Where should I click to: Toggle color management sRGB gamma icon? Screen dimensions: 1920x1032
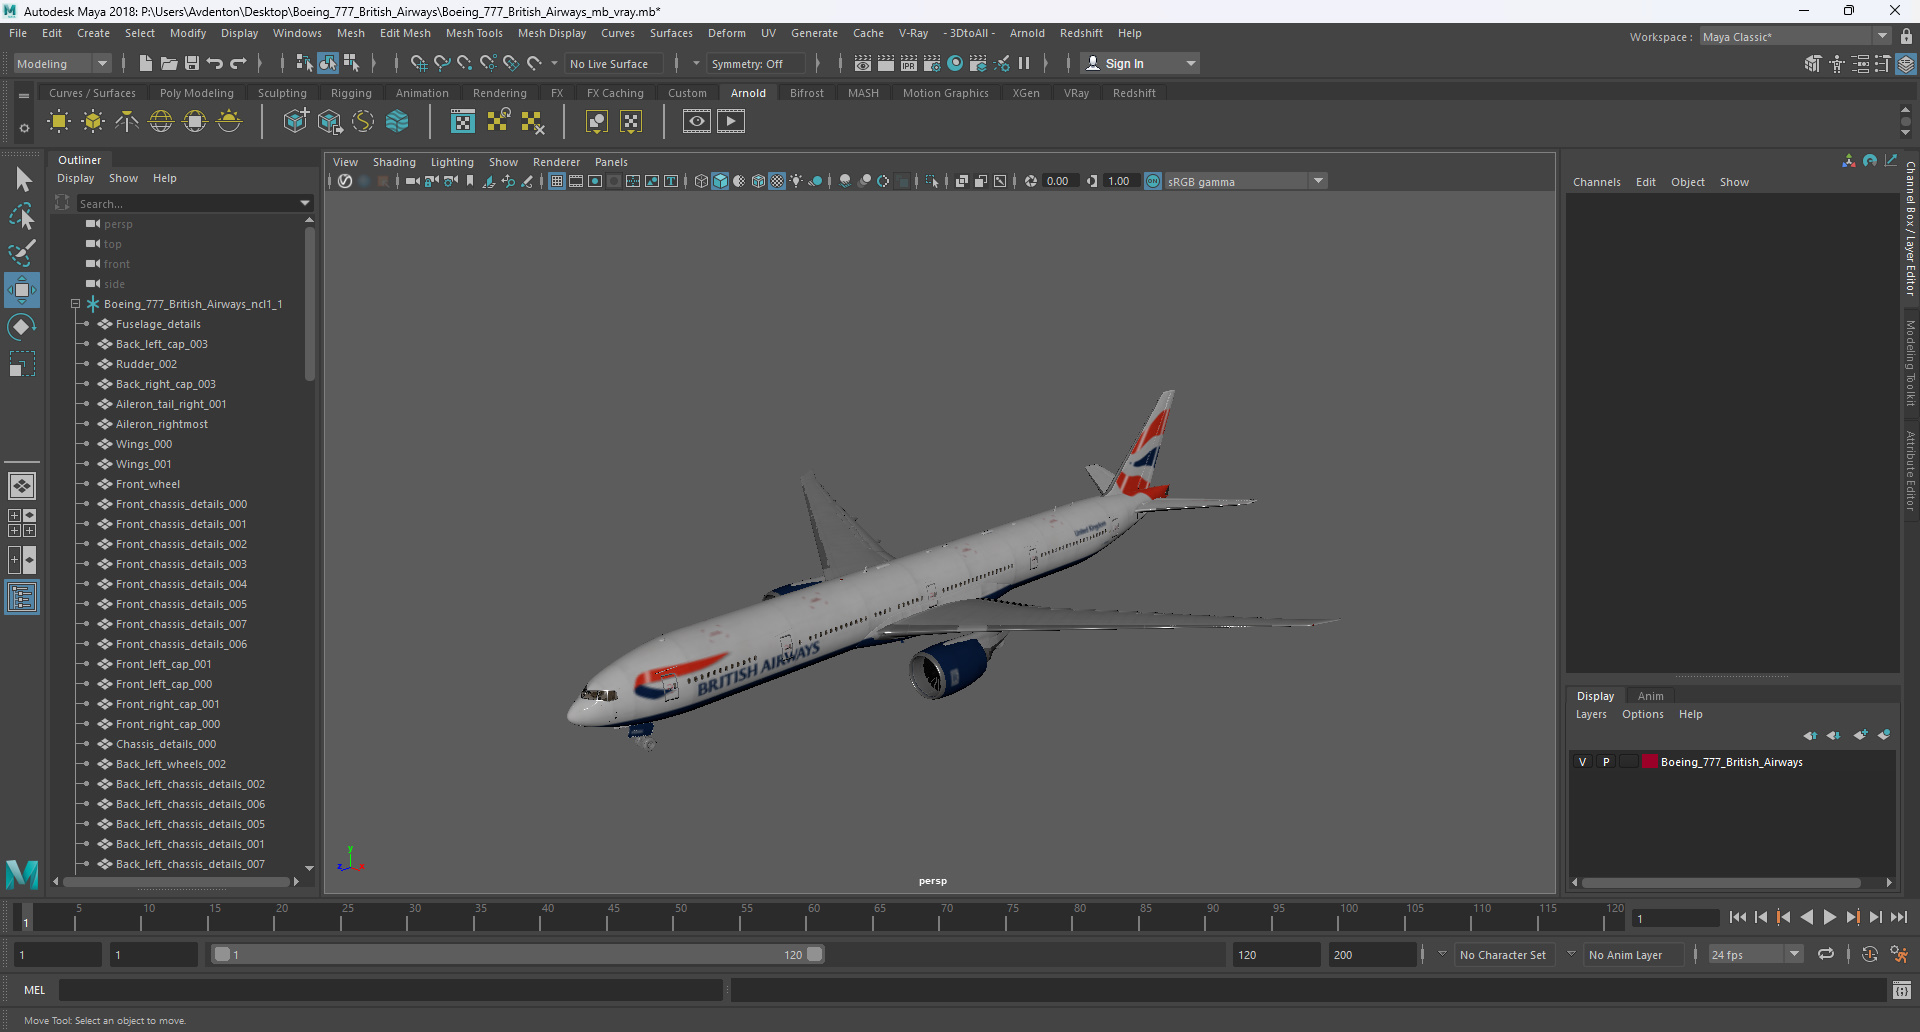point(1153,181)
